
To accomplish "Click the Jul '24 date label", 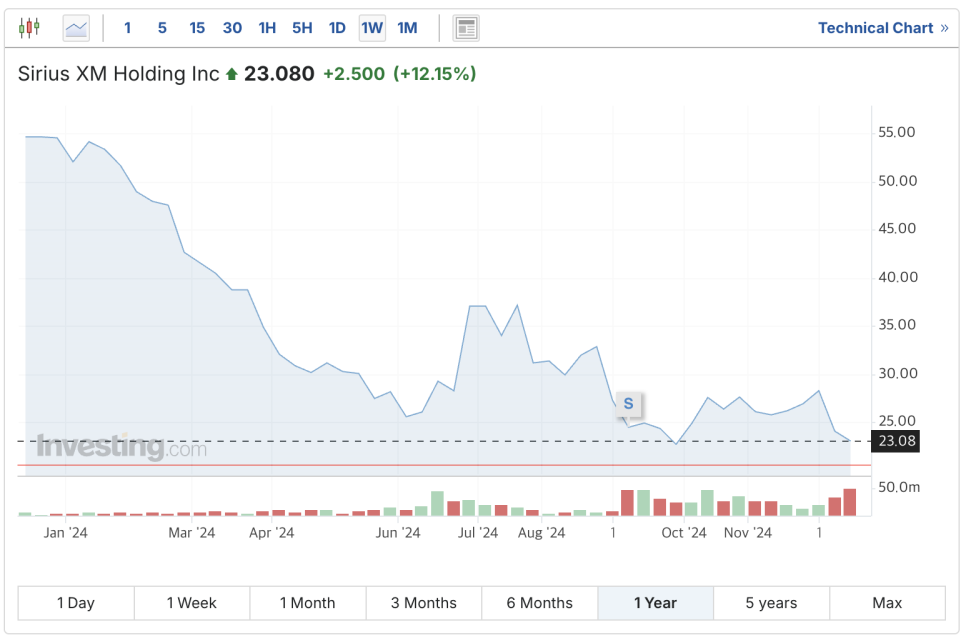I will pos(477,533).
